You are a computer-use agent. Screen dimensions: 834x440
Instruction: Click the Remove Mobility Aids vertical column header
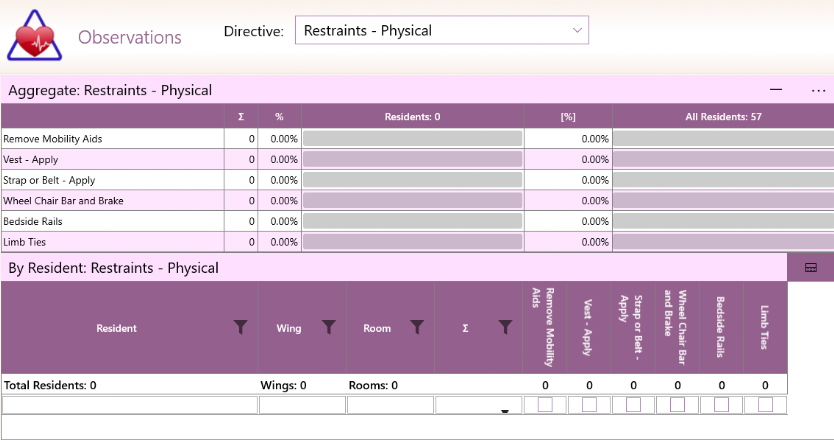pyautogui.click(x=544, y=327)
